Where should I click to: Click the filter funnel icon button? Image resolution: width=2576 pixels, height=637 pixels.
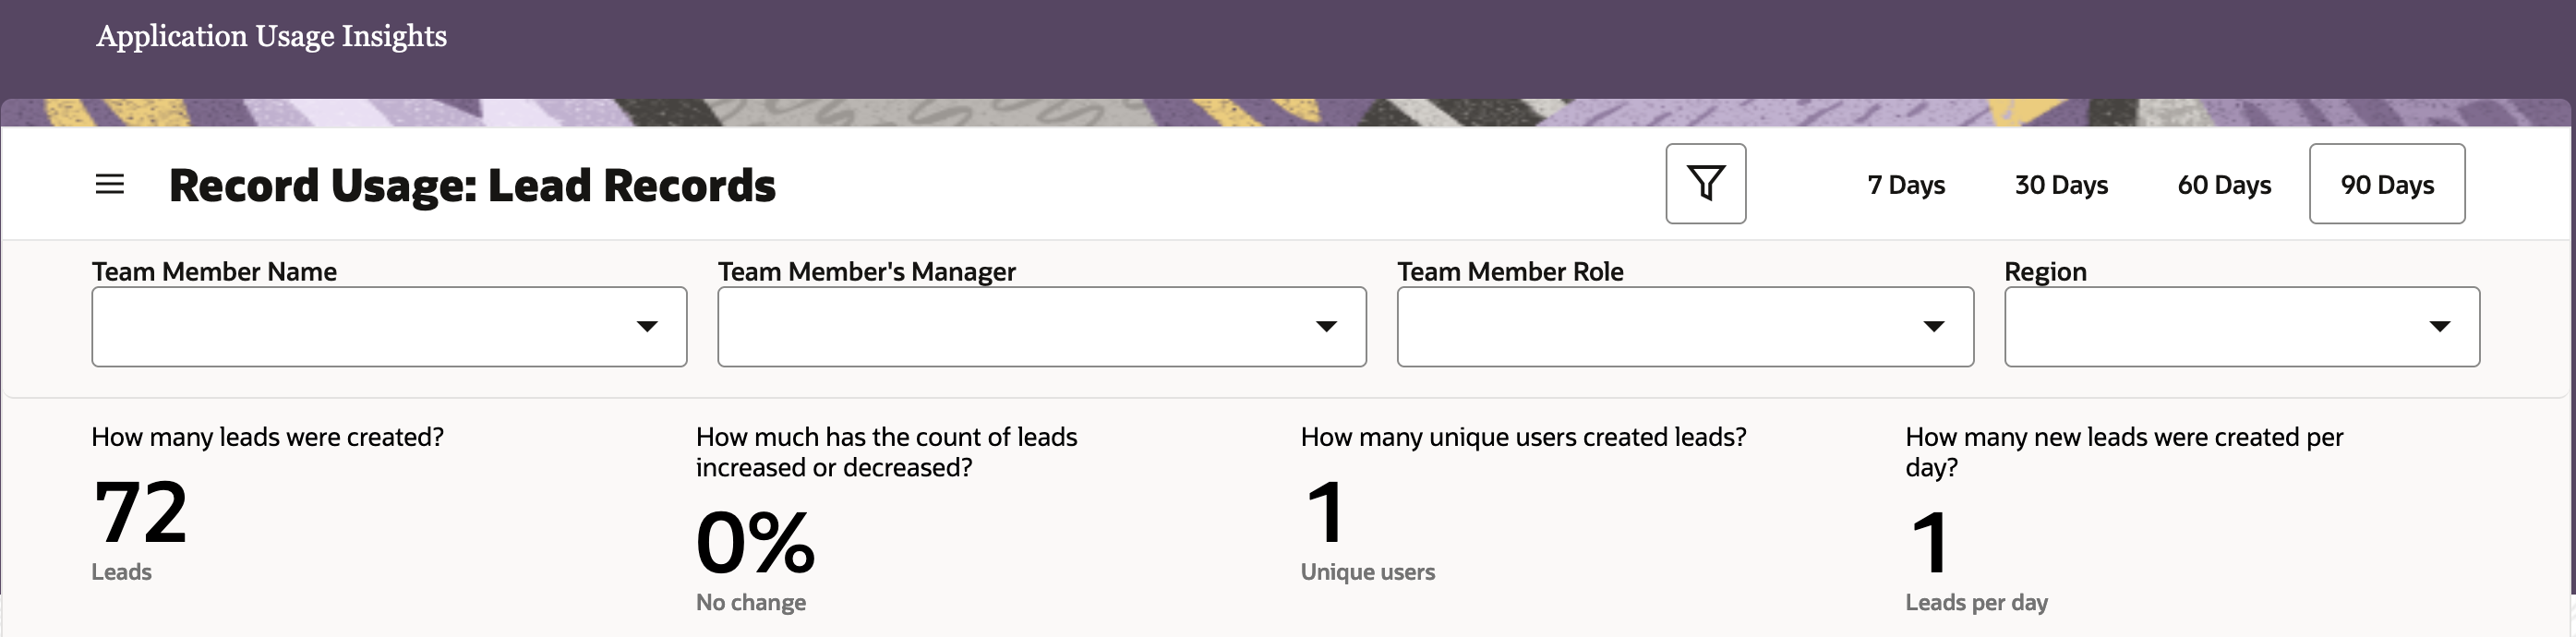pyautogui.click(x=1705, y=184)
